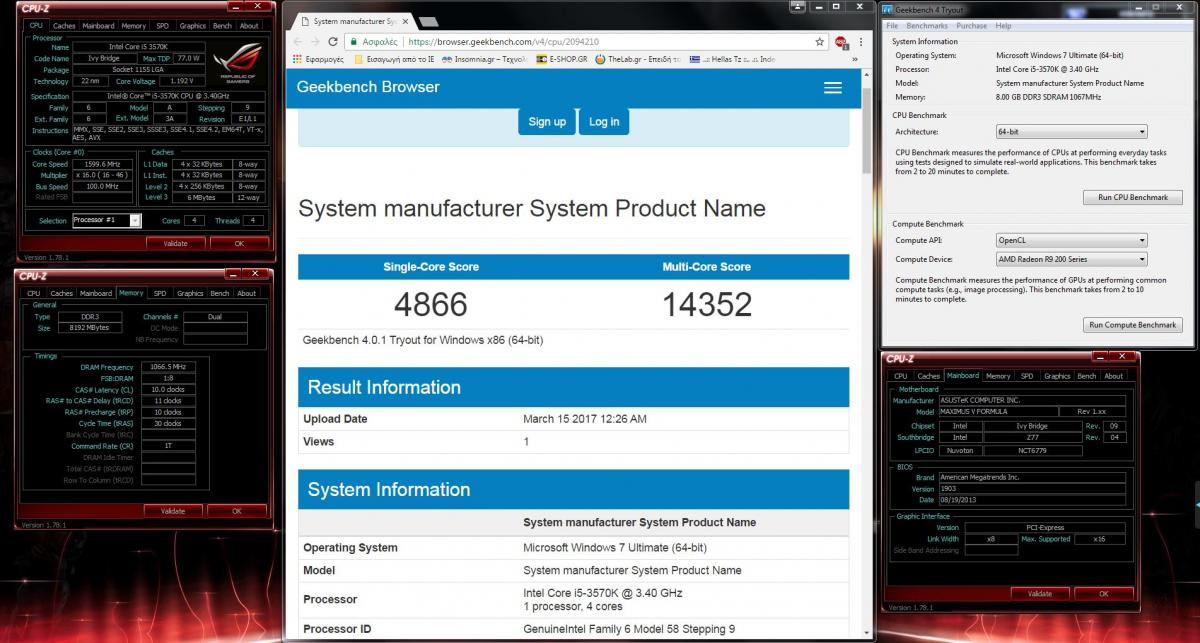Switch to Caches tab in top-left CPU-Z
This screenshot has height=643, width=1200.
pyautogui.click(x=64, y=26)
